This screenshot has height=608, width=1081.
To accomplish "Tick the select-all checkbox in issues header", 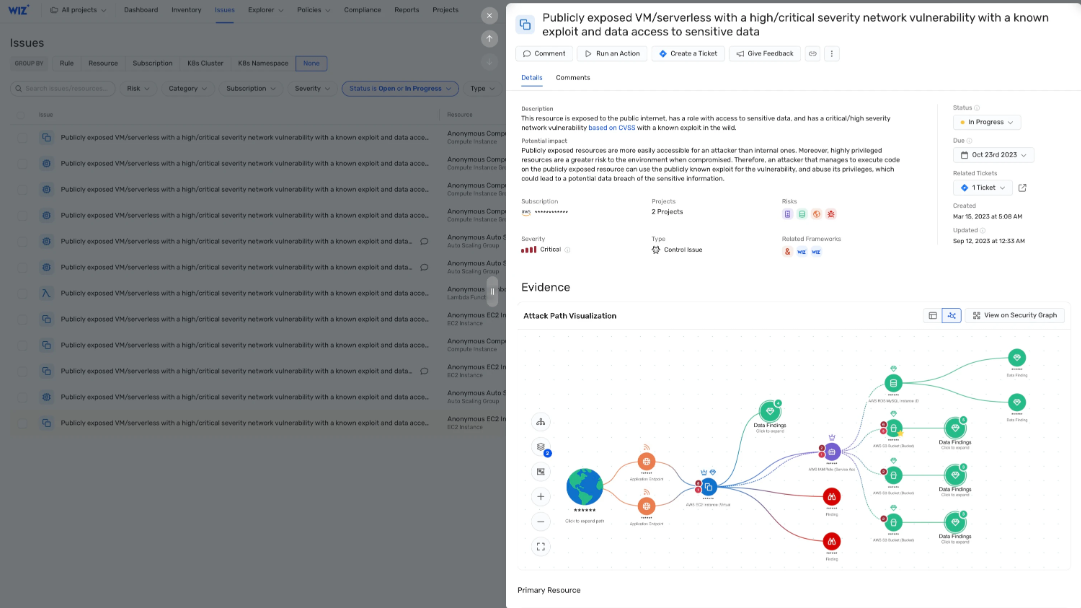I will tap(21, 114).
